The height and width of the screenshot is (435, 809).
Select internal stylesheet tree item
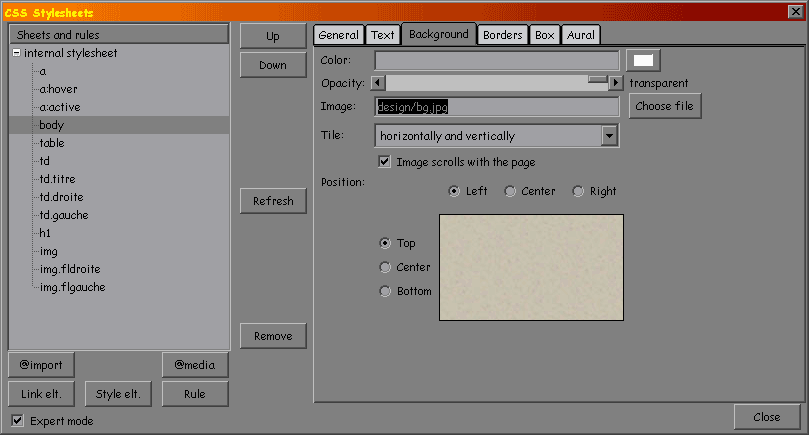71,53
